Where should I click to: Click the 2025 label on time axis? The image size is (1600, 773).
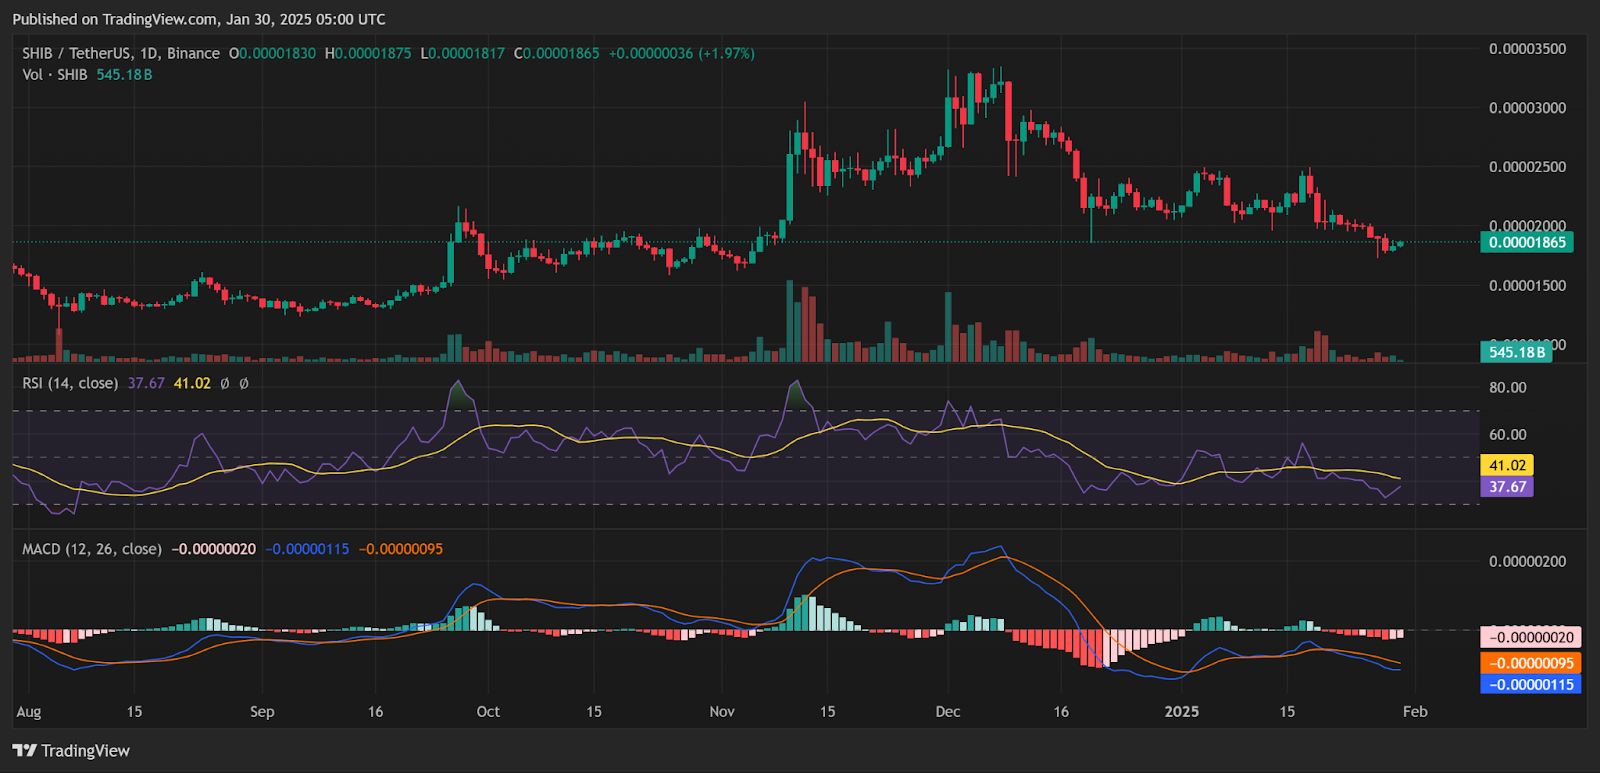[1182, 712]
